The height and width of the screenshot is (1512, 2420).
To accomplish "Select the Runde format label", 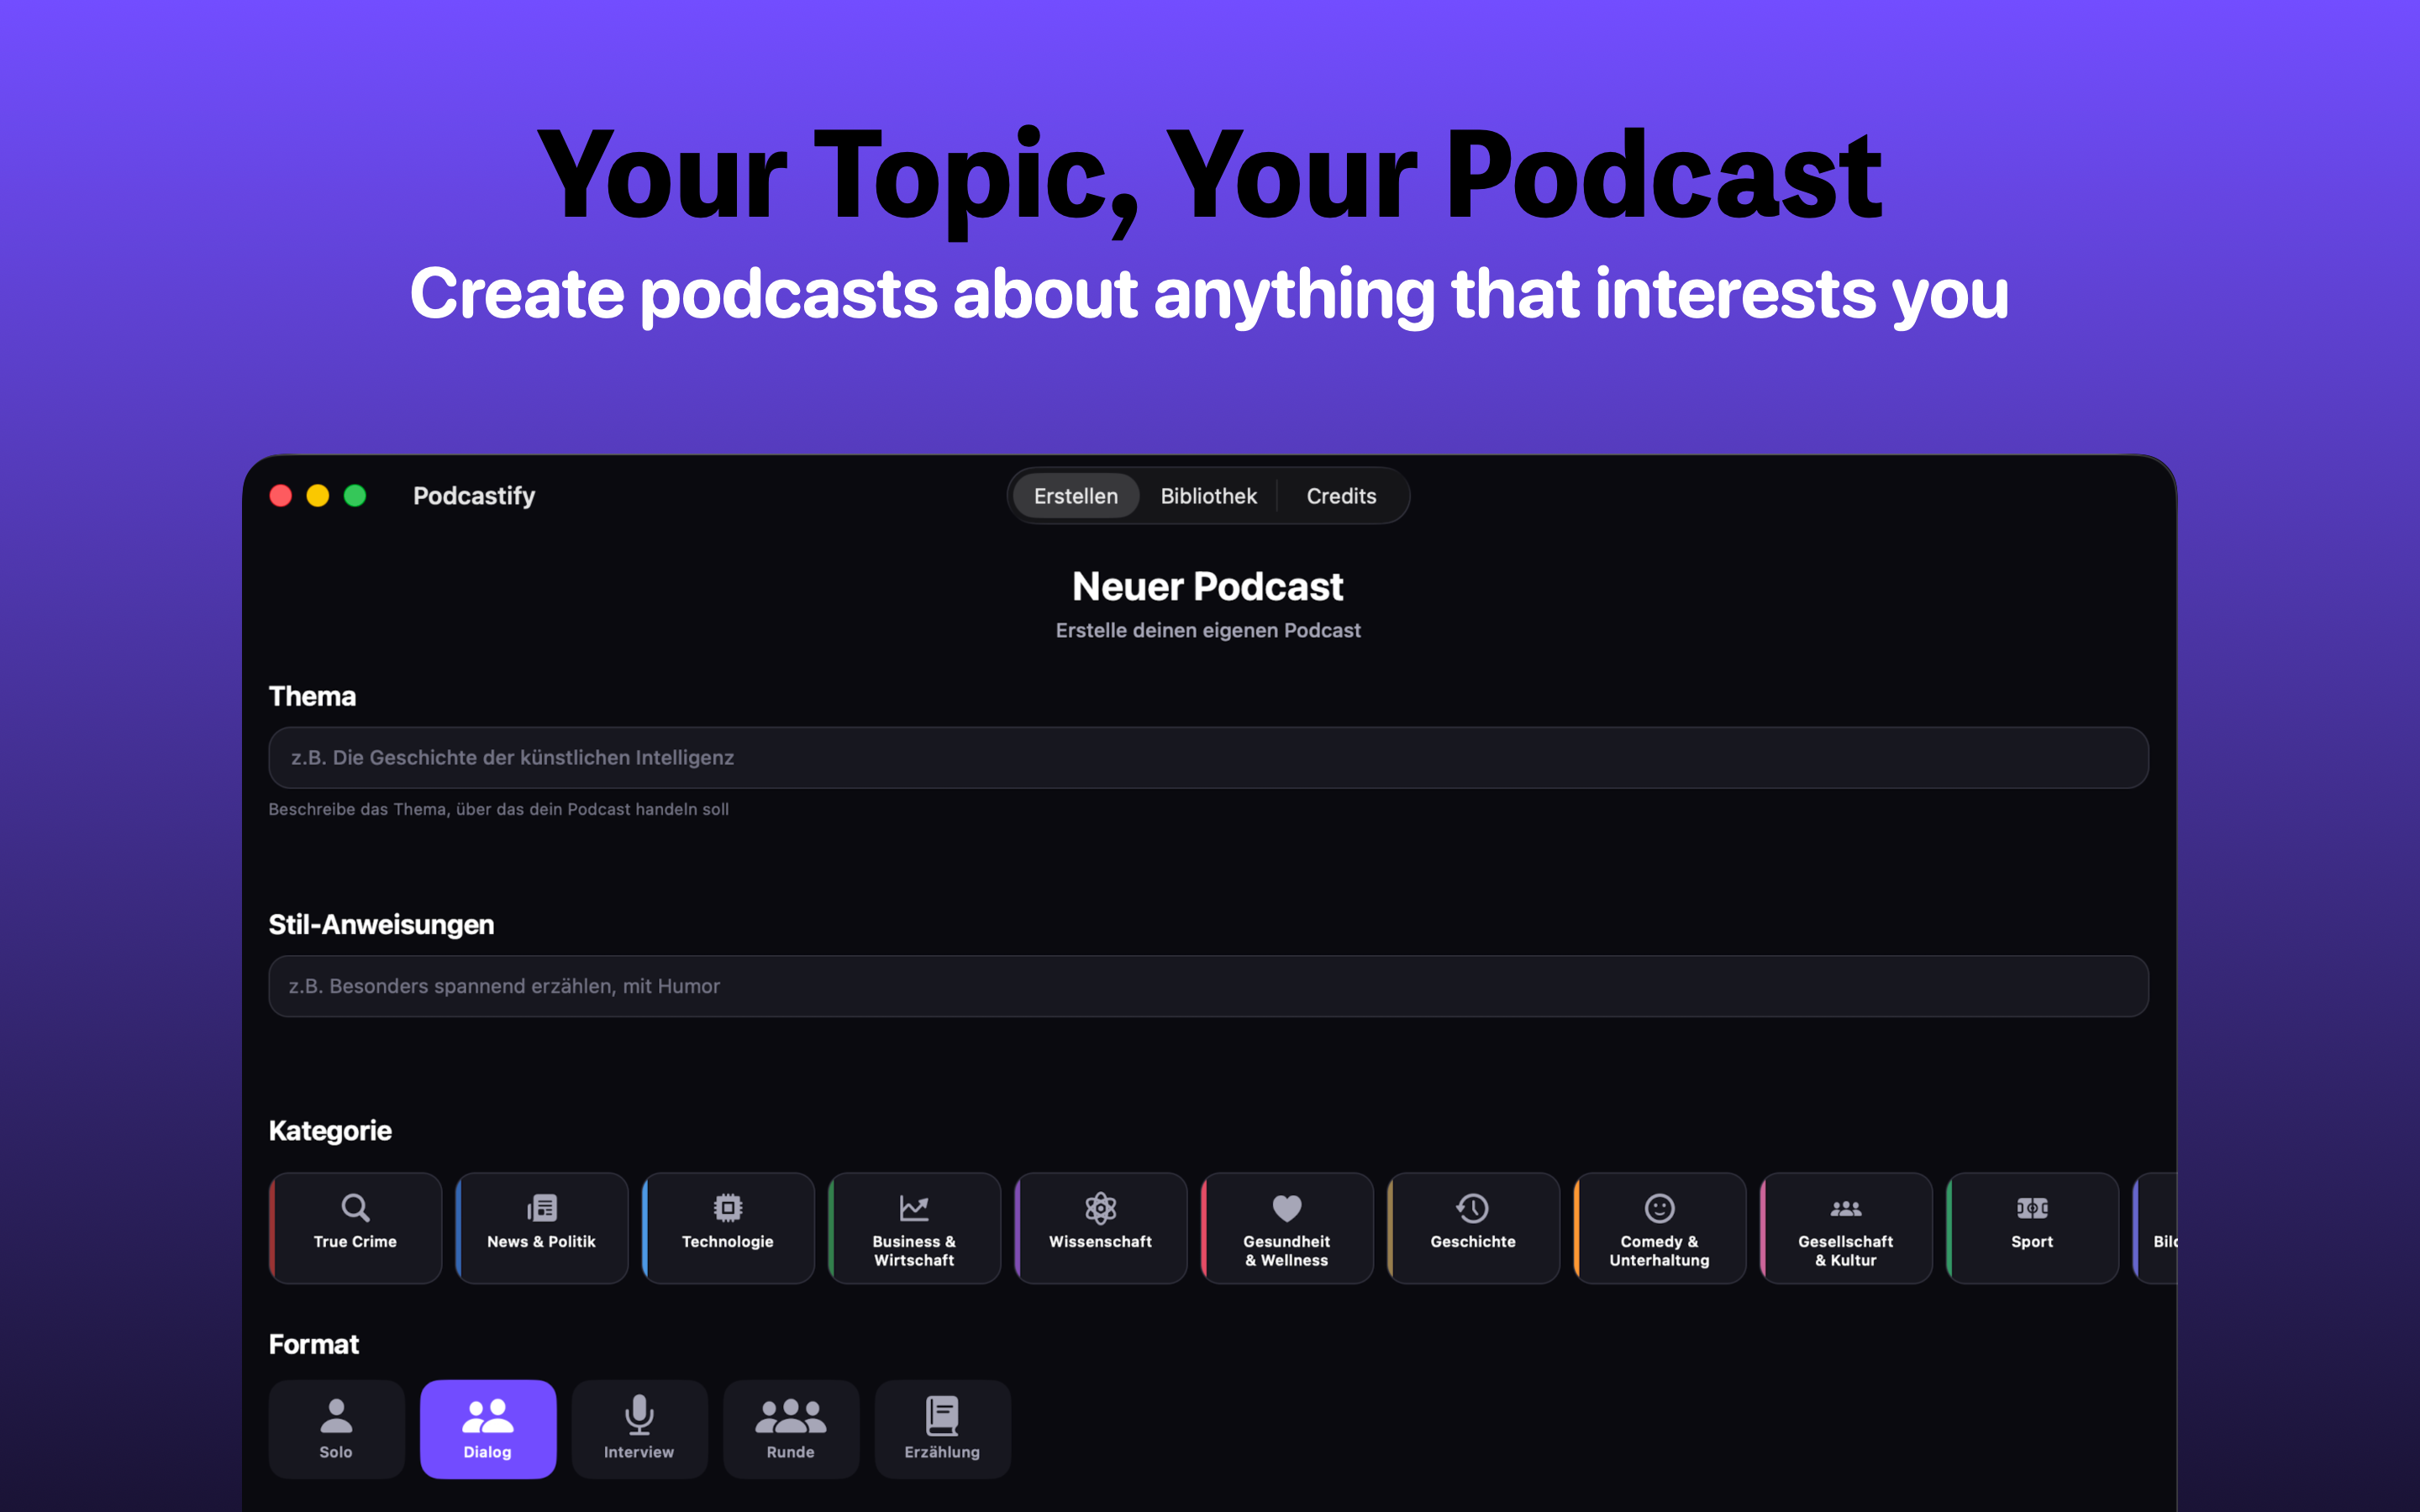I will [791, 1452].
